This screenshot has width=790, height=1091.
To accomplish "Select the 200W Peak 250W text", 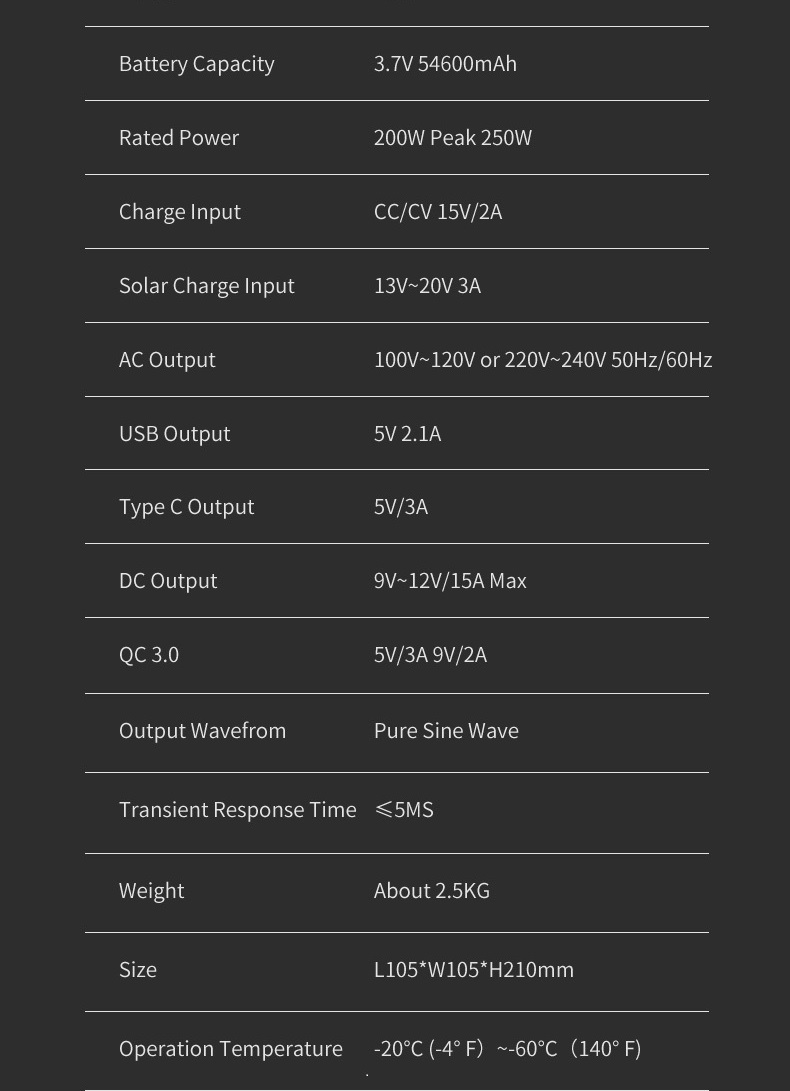I will click(452, 138).
